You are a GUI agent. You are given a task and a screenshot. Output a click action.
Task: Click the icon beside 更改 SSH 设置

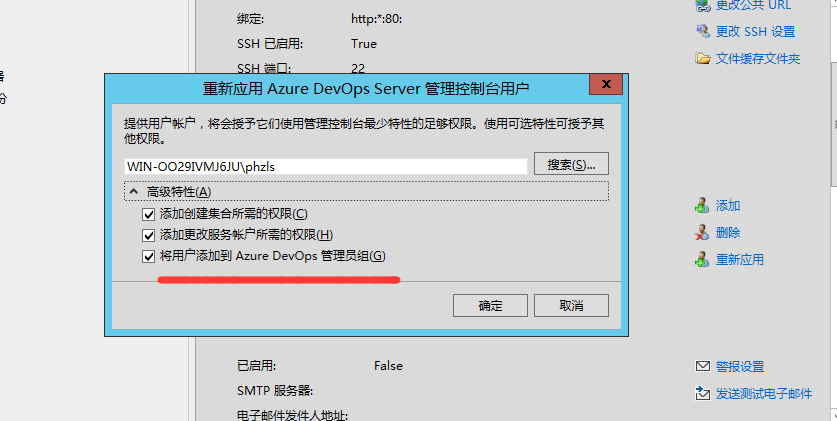pos(702,31)
